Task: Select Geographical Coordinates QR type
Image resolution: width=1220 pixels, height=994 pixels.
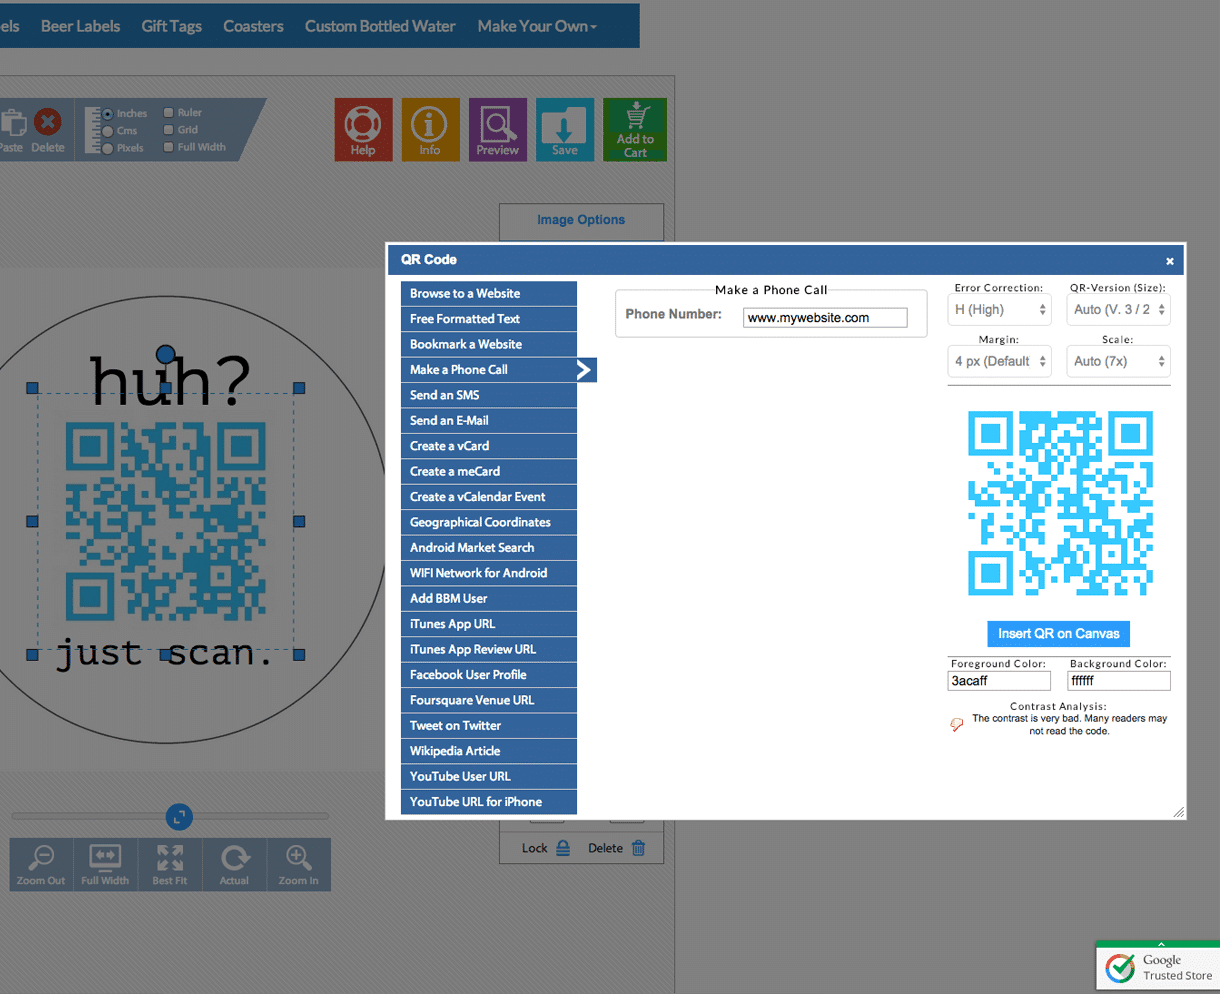Action: click(x=489, y=522)
